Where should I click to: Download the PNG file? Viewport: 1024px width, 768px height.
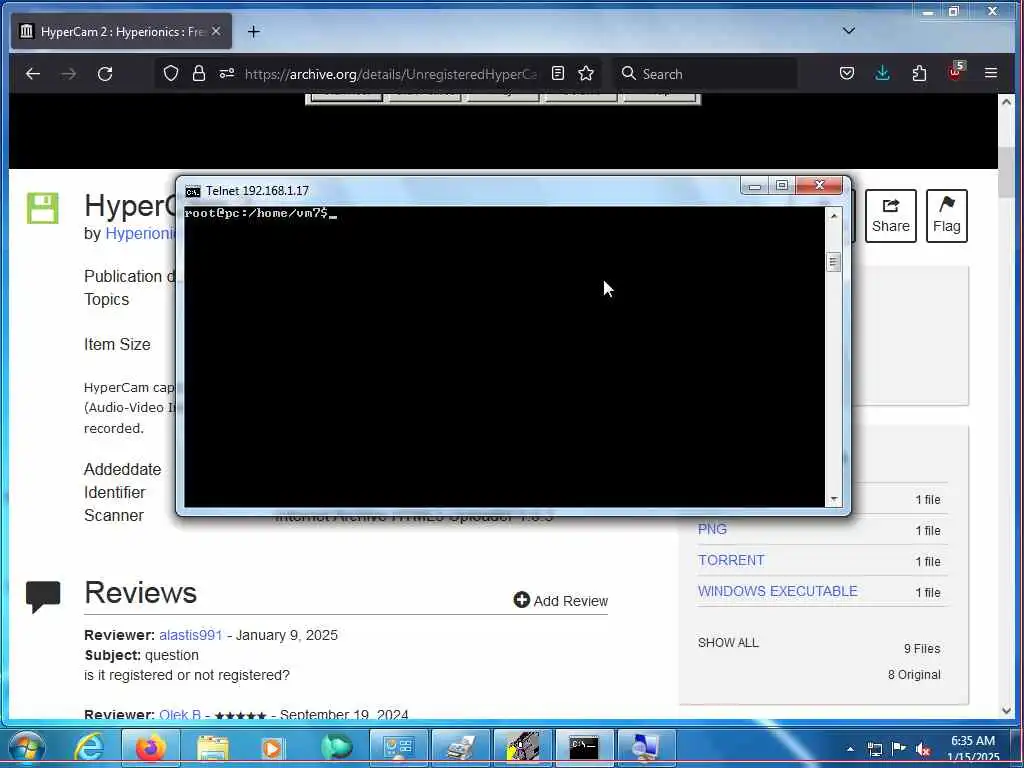click(x=712, y=530)
